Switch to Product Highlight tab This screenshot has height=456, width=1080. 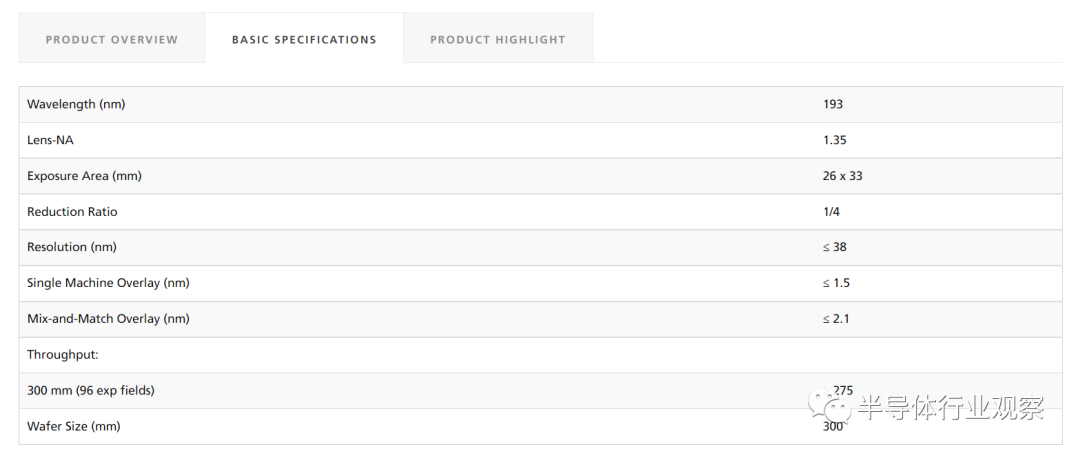click(x=498, y=40)
